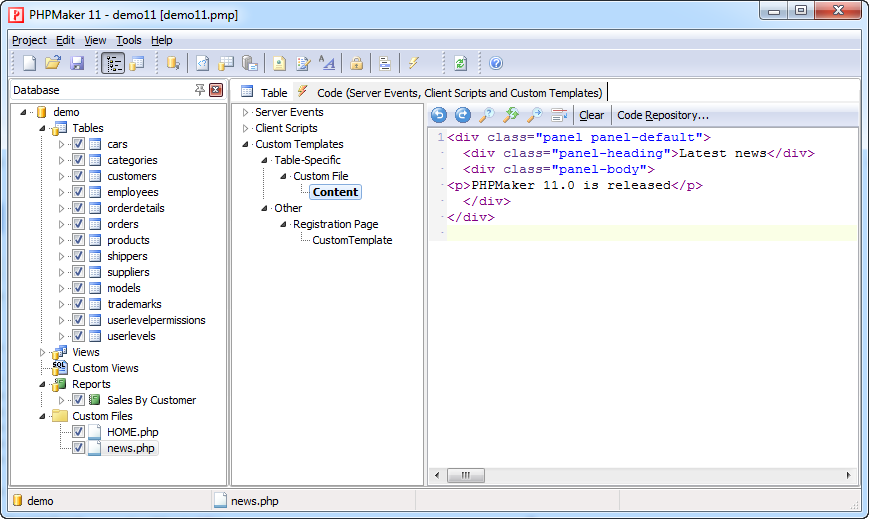The image size is (869, 519).
Task: Uncheck the cars table checkbox
Action: coord(78,144)
